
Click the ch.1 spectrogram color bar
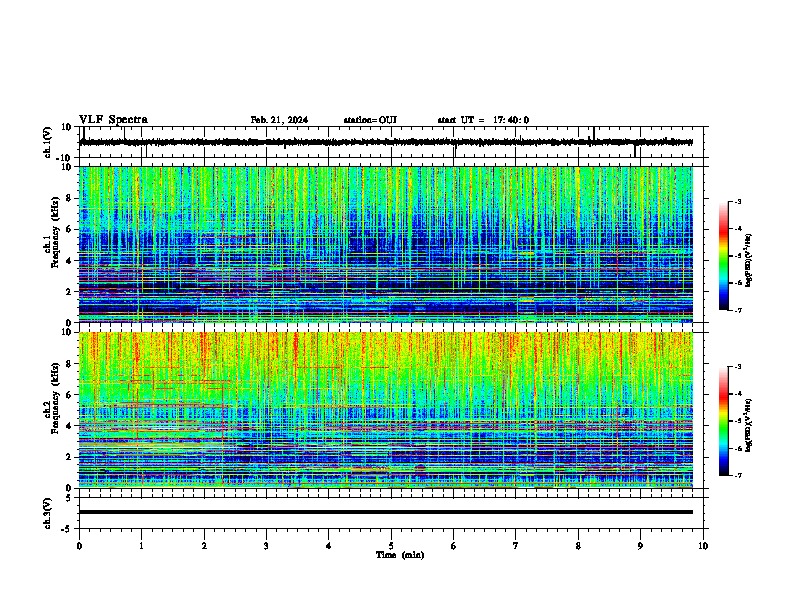point(724,256)
